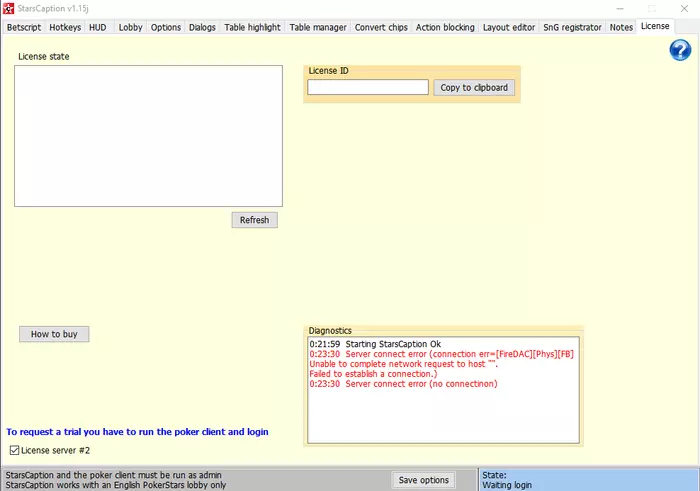Open the blue help question mark icon
This screenshot has width=700, height=491.
click(680, 50)
